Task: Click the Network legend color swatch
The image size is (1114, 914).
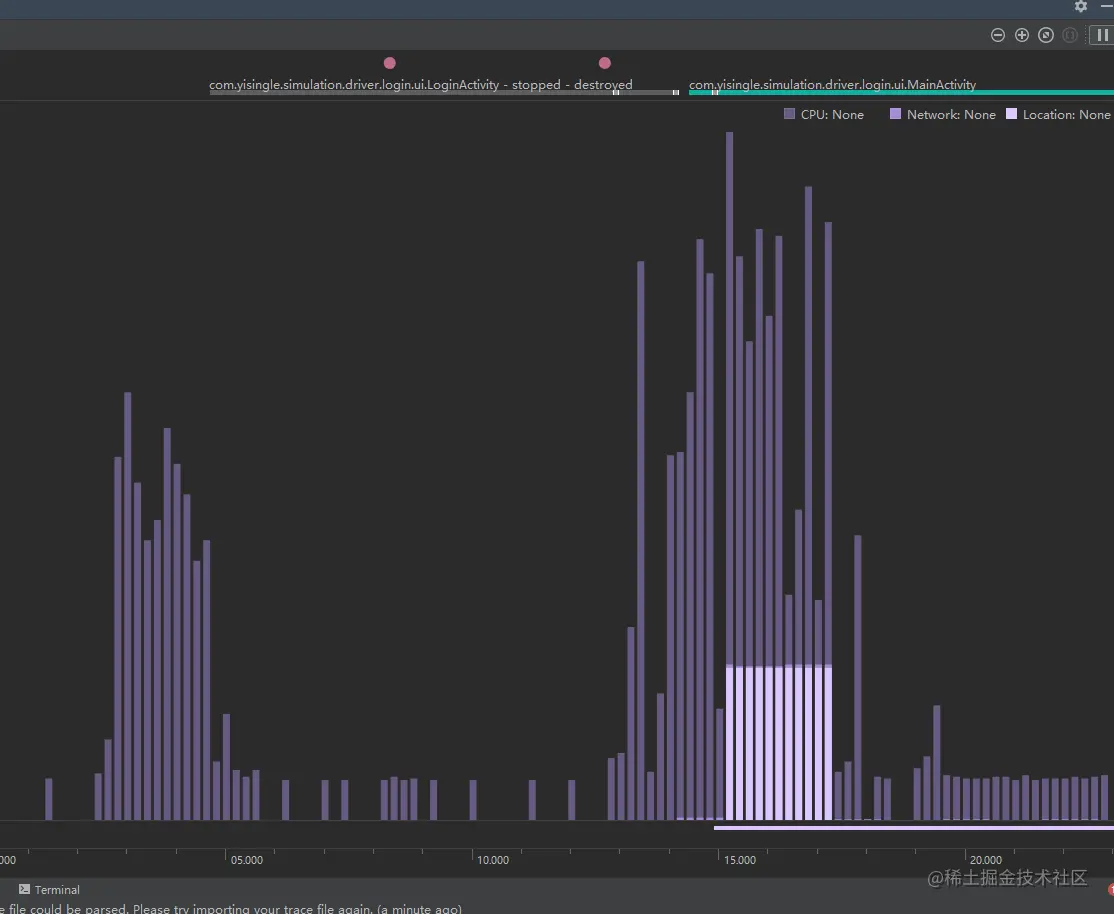Action: pyautogui.click(x=895, y=114)
